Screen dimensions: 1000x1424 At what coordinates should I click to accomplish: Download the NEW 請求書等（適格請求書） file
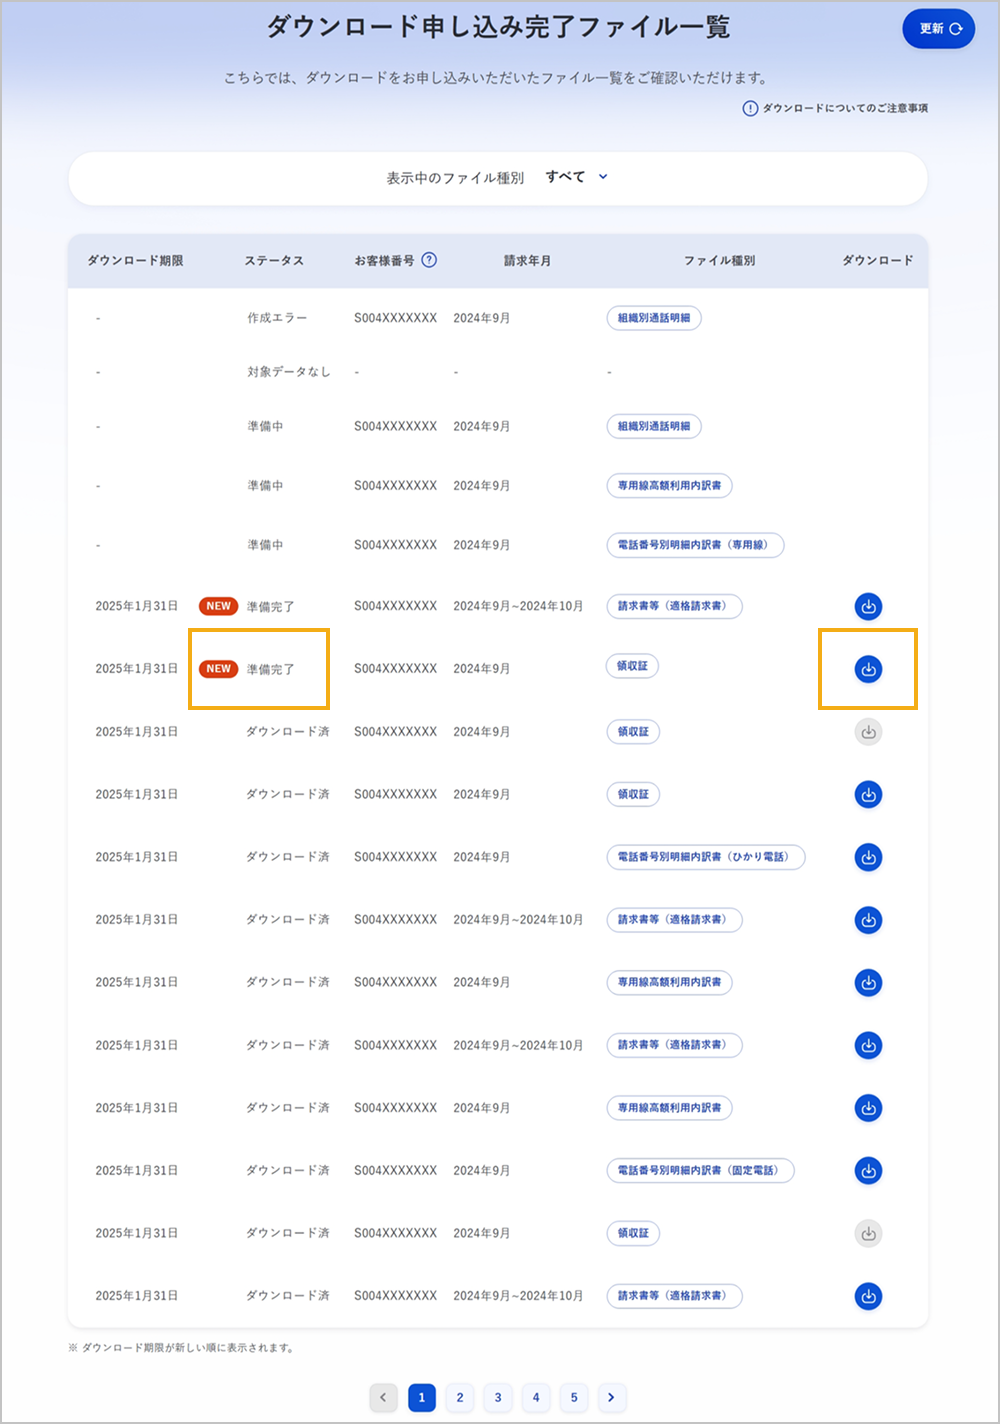(868, 606)
